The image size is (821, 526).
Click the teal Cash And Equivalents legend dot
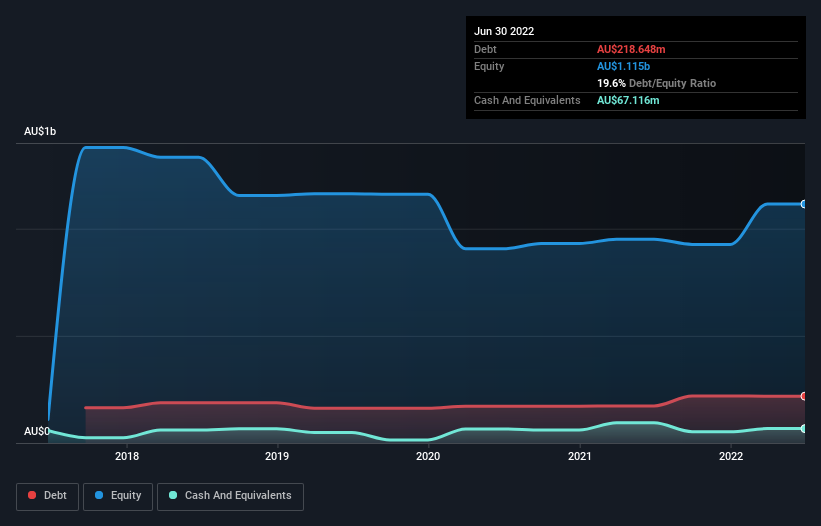(x=173, y=495)
